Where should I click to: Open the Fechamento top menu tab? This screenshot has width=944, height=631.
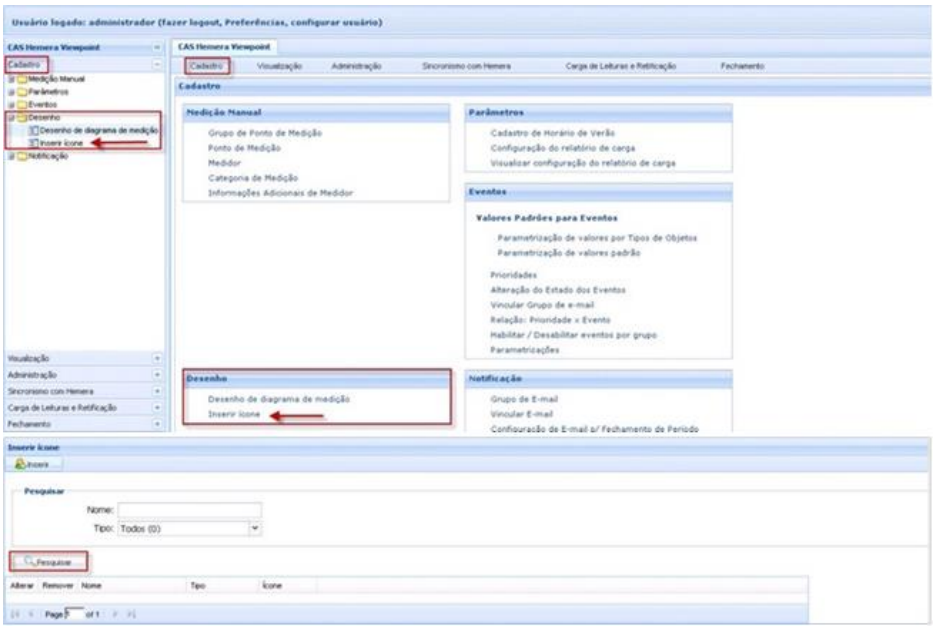tap(742, 65)
